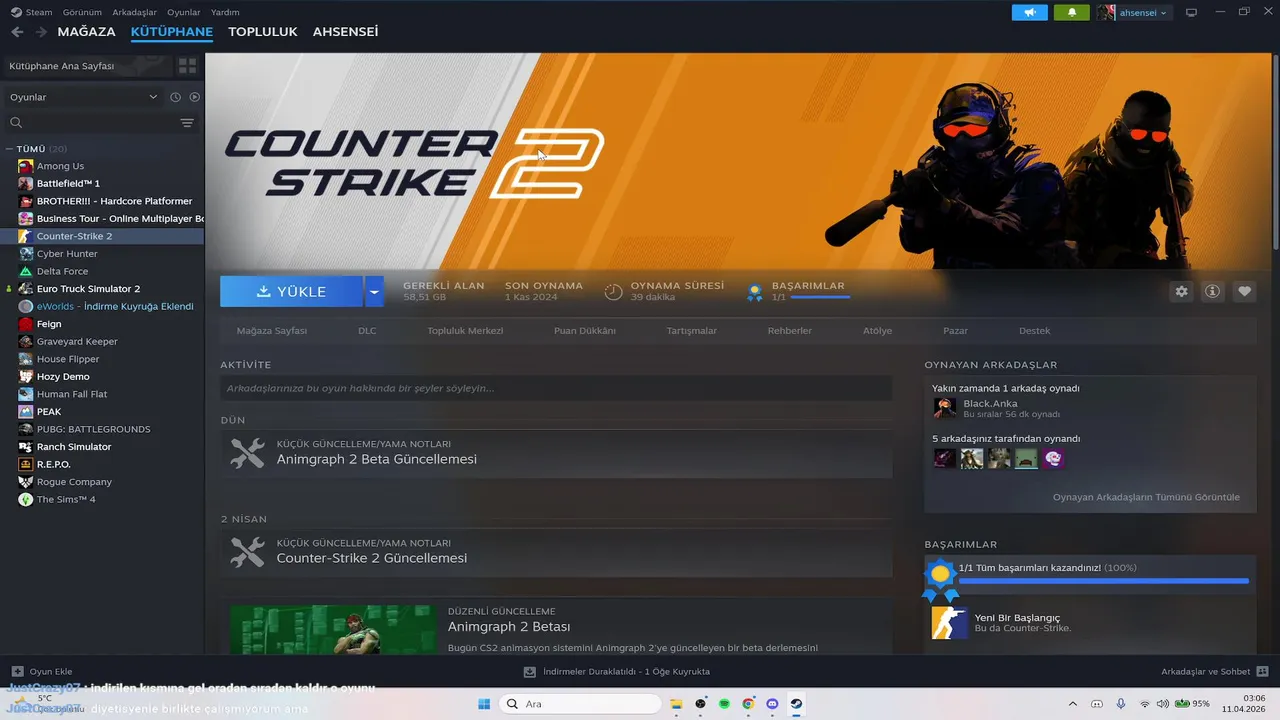
Task: Show hidden system tray icons
Action: click(x=1073, y=704)
